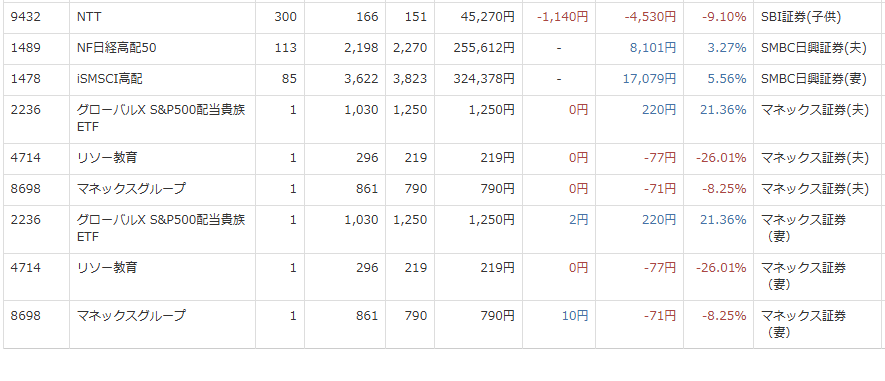Click stock code 1478

25,80
